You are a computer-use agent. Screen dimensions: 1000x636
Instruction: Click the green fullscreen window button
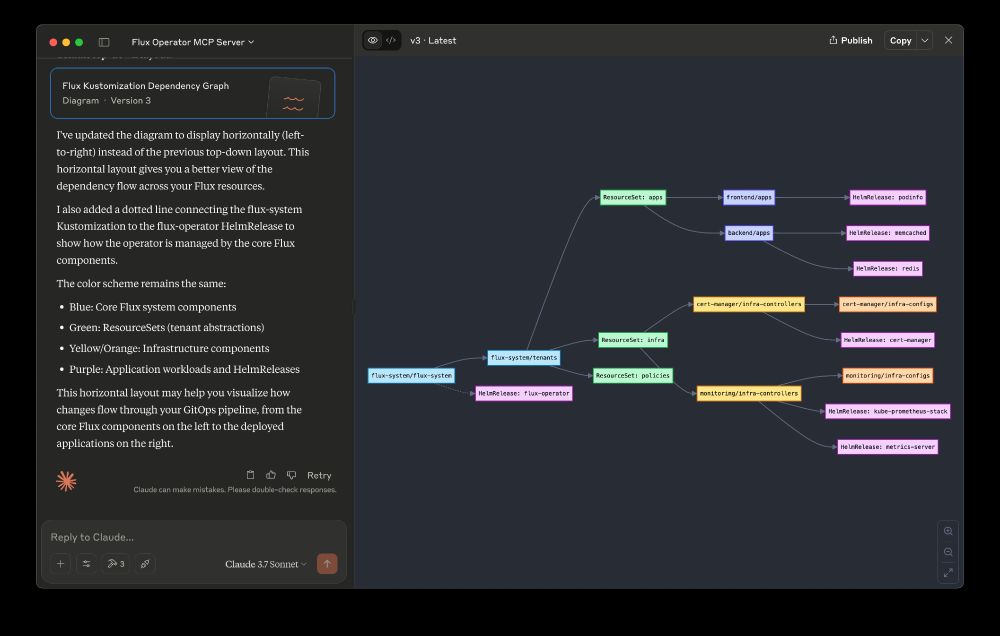pos(79,42)
